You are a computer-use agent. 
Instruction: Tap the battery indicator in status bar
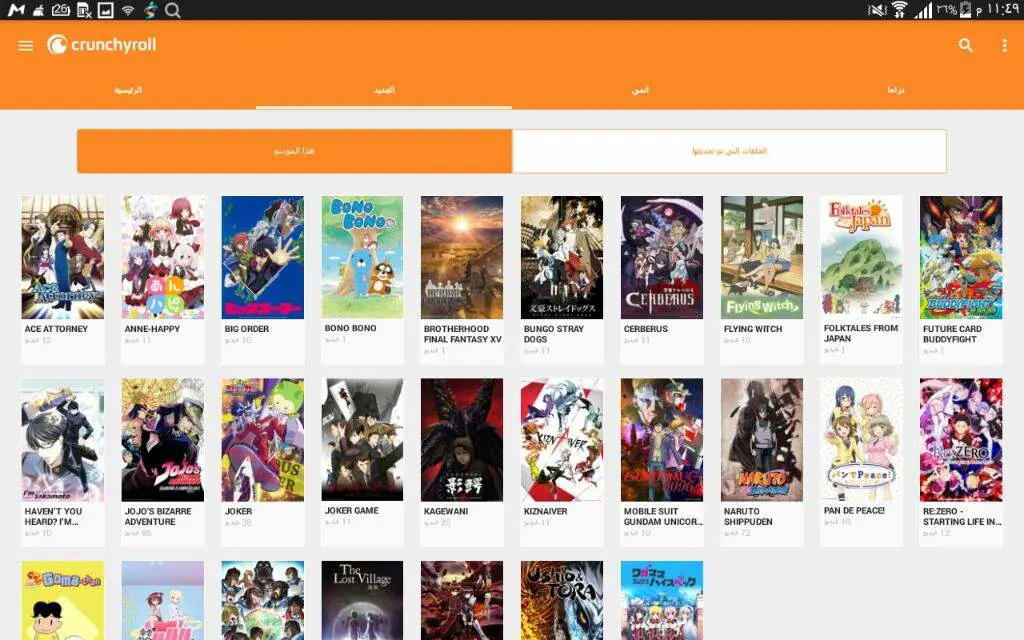point(965,10)
